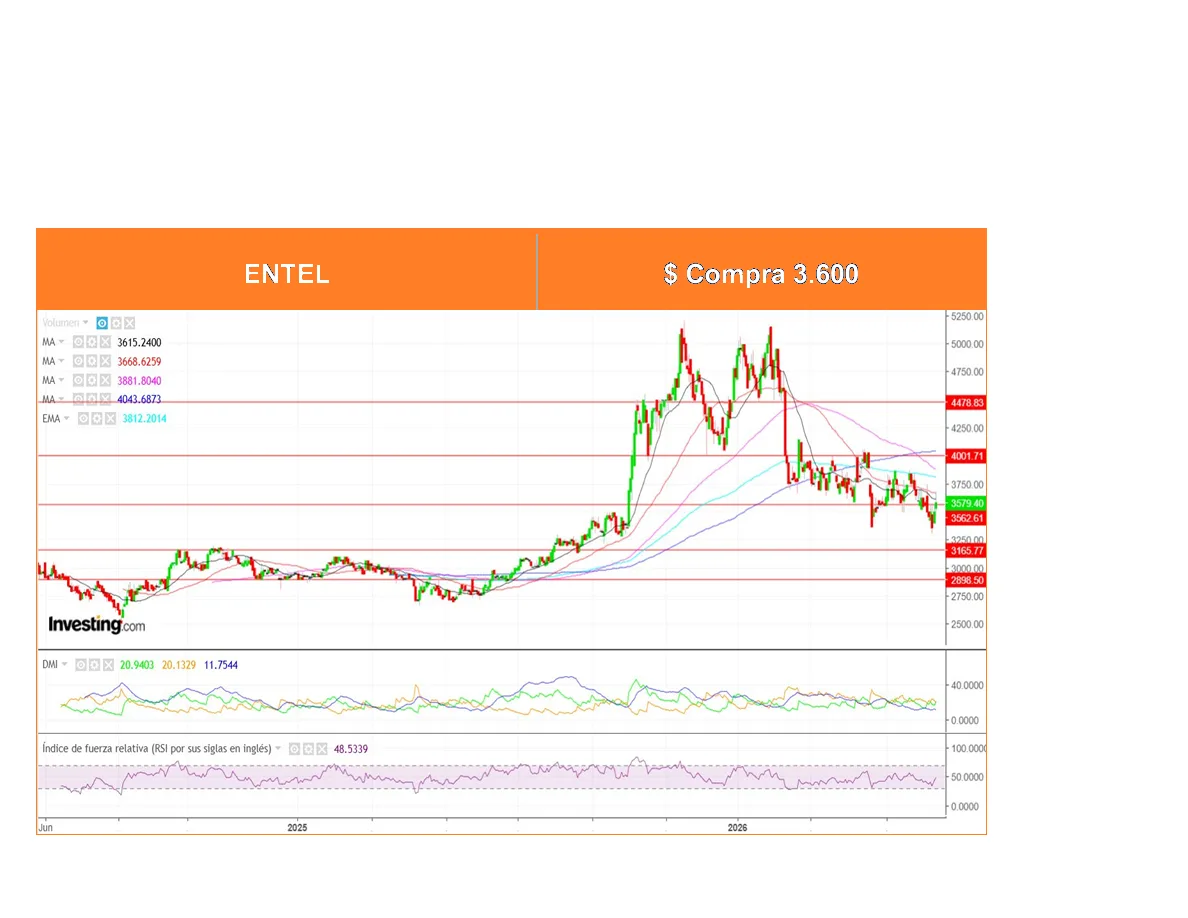This screenshot has height=918, width=1188.
Task: Toggle visibility eye of the DMI indicator
Action: (81, 665)
